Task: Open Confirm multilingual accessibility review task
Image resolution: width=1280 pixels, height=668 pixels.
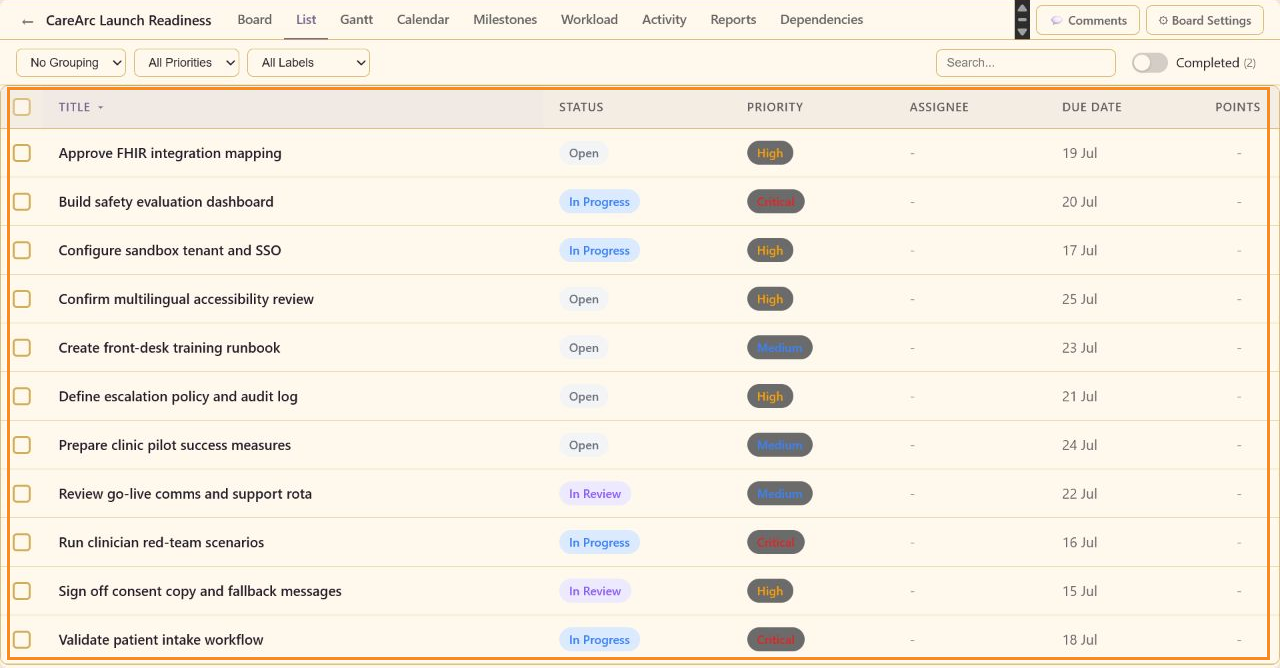Action: pos(186,299)
